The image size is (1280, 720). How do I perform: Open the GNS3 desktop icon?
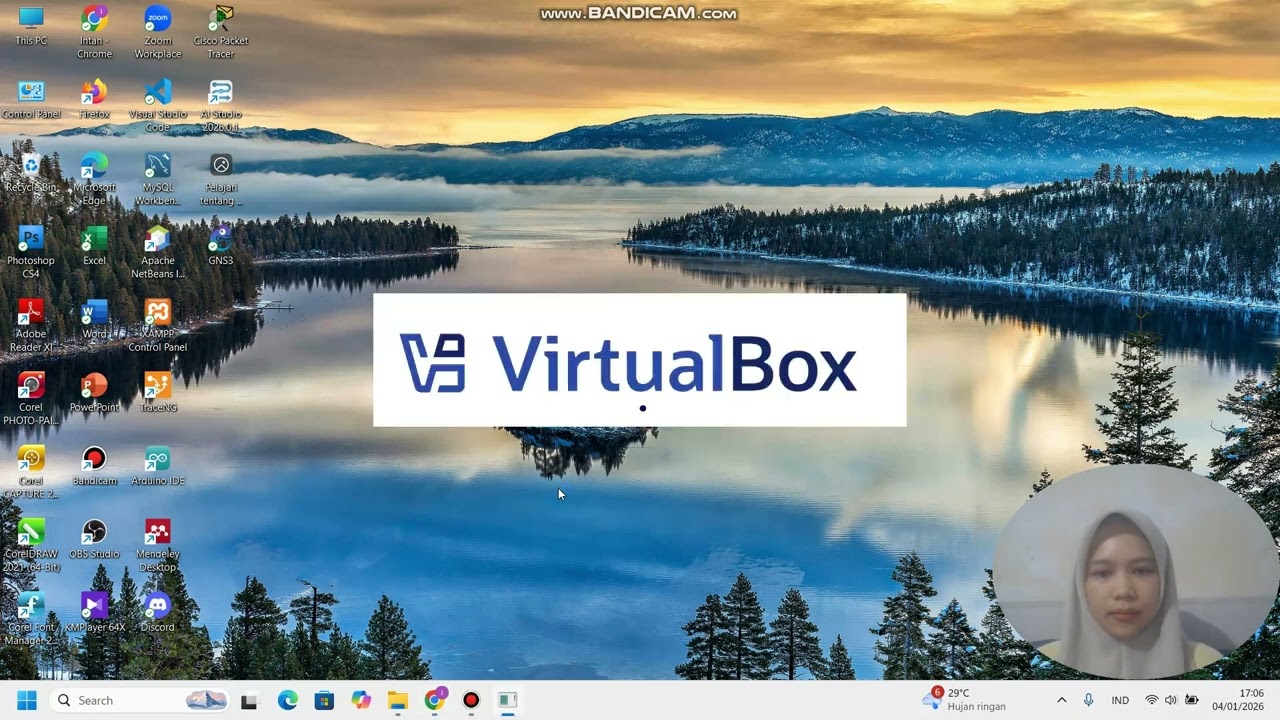tap(221, 246)
